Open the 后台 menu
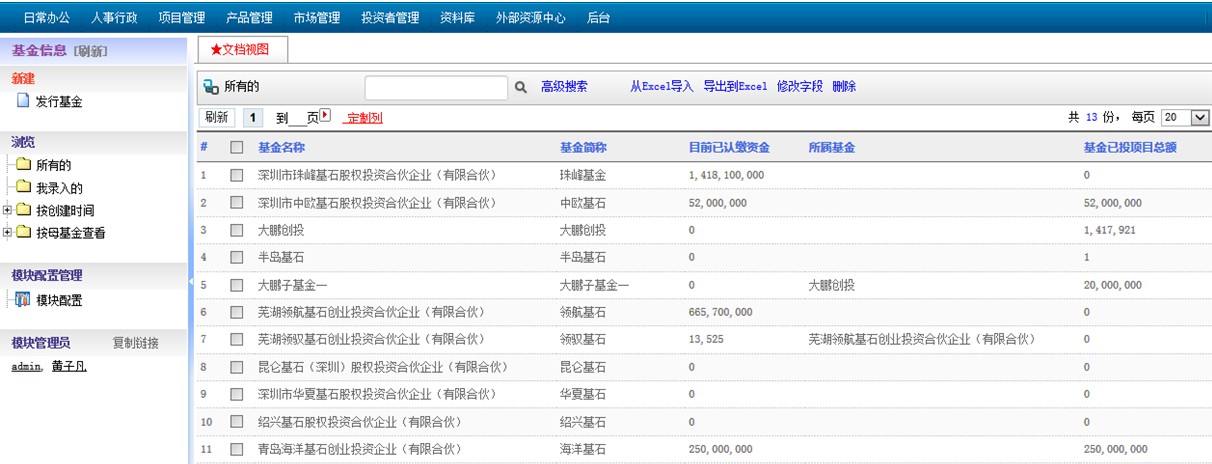Screen dimensions: 1212x464 (598, 18)
